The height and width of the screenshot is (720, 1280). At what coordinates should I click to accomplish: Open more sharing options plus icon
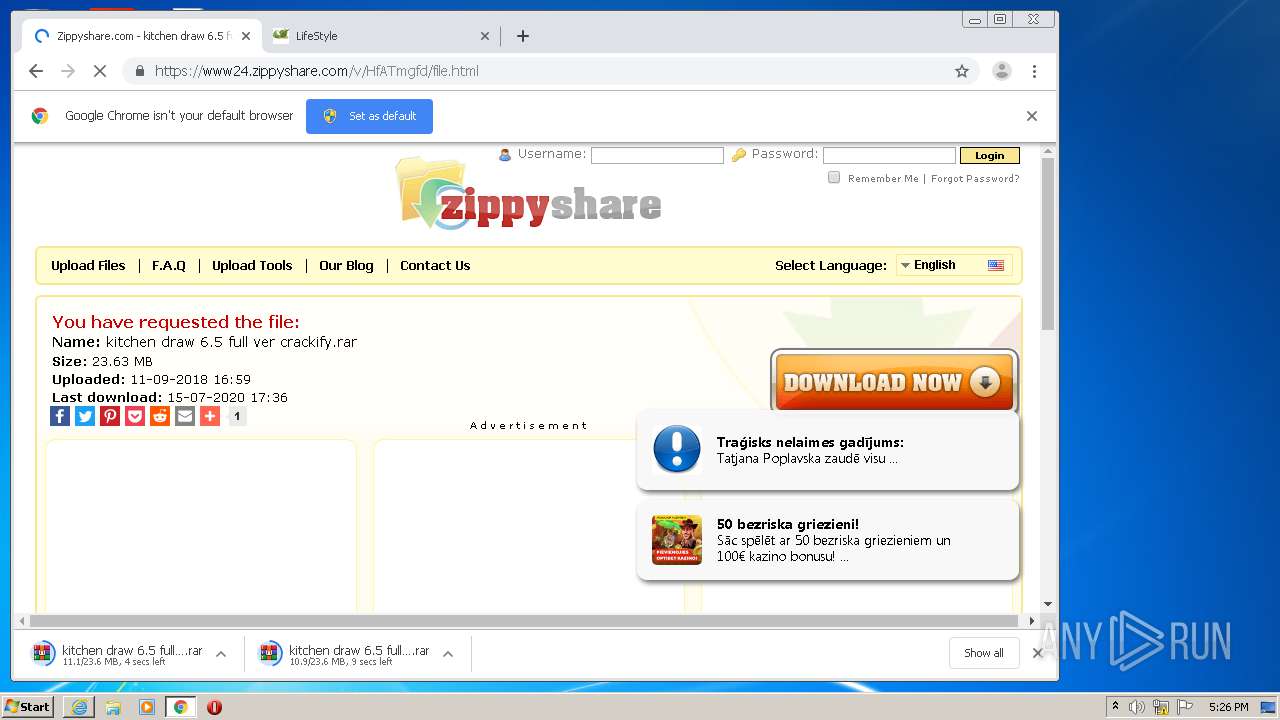click(x=210, y=416)
